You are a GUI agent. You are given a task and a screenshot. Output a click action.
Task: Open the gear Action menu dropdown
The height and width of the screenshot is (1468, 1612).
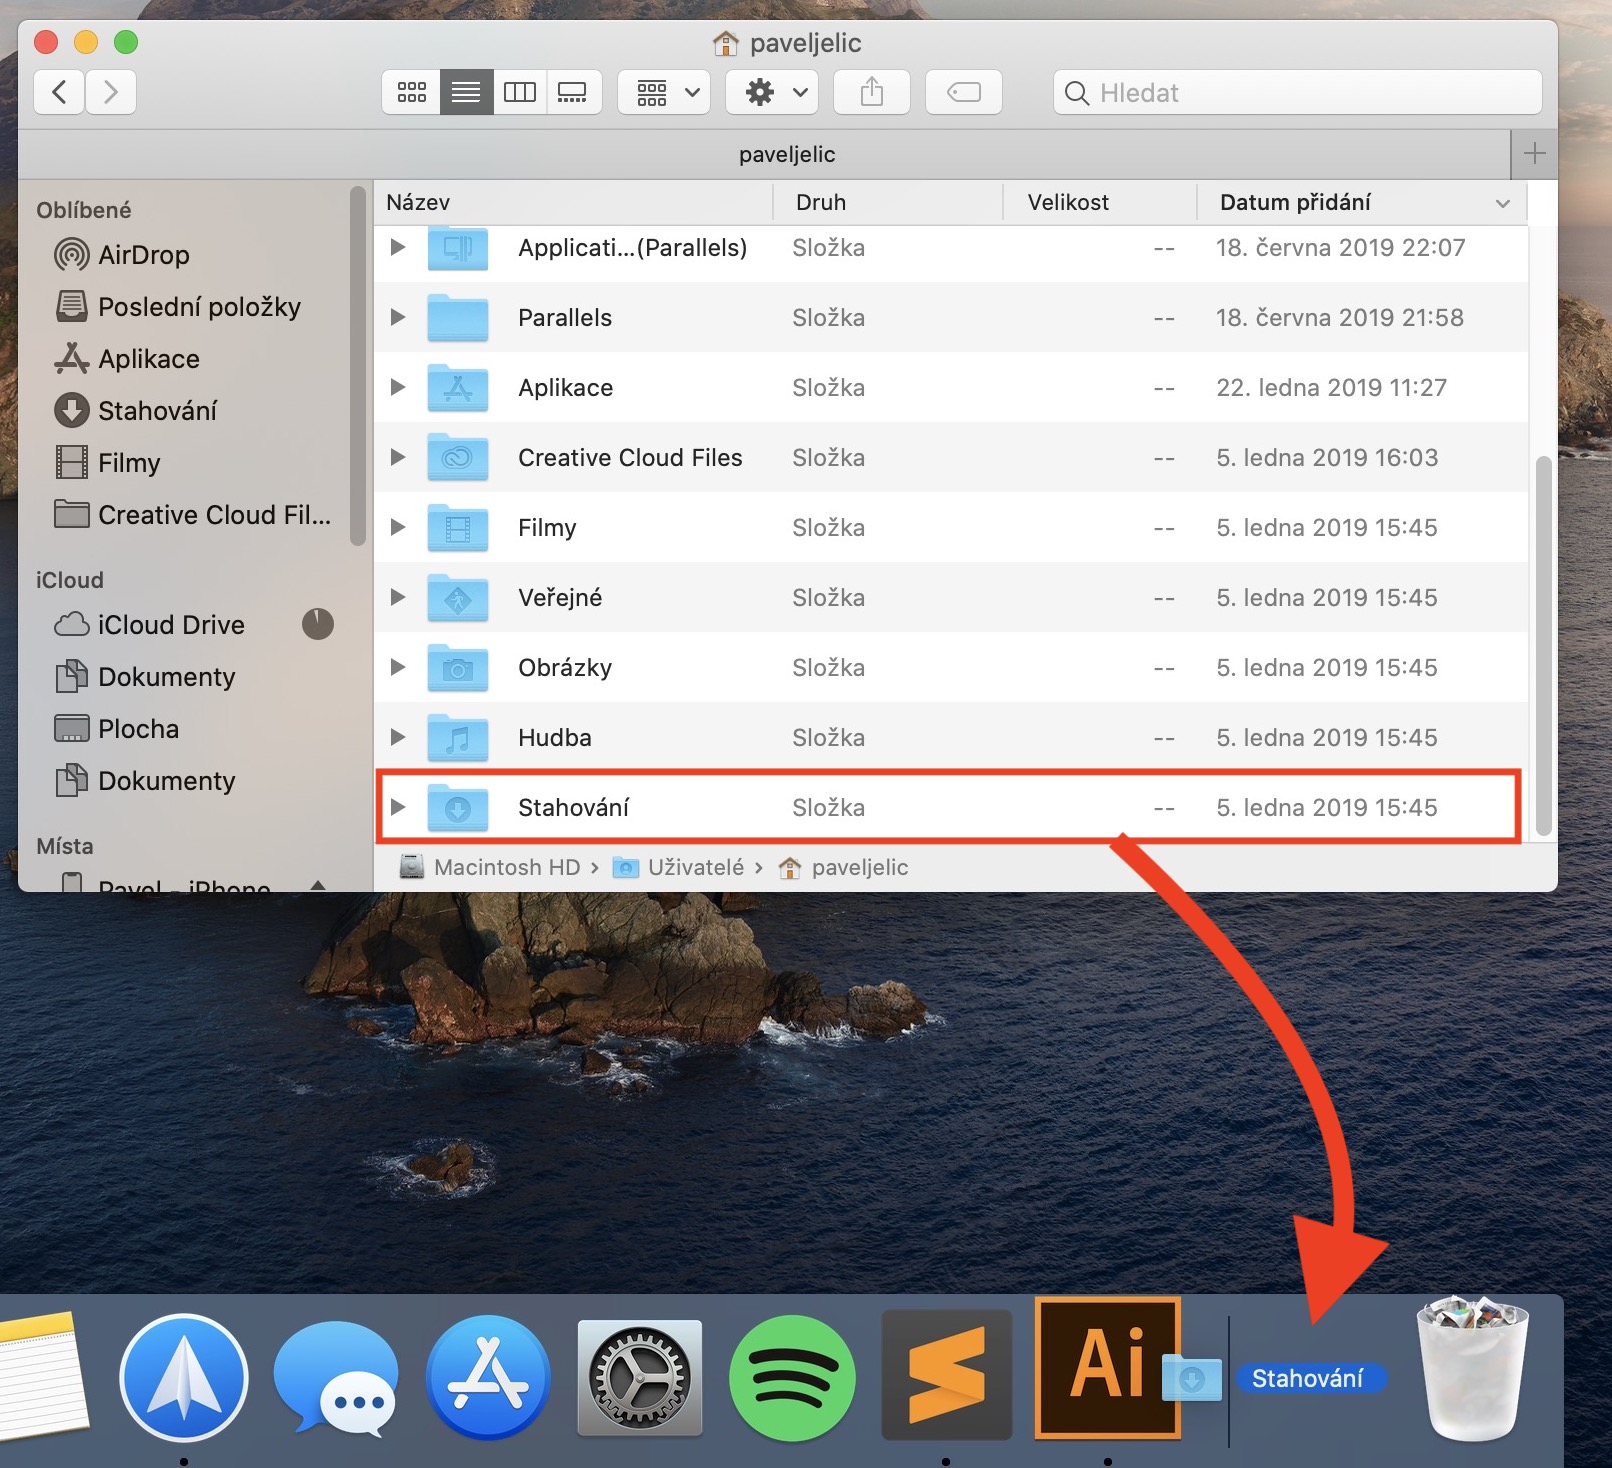[772, 93]
